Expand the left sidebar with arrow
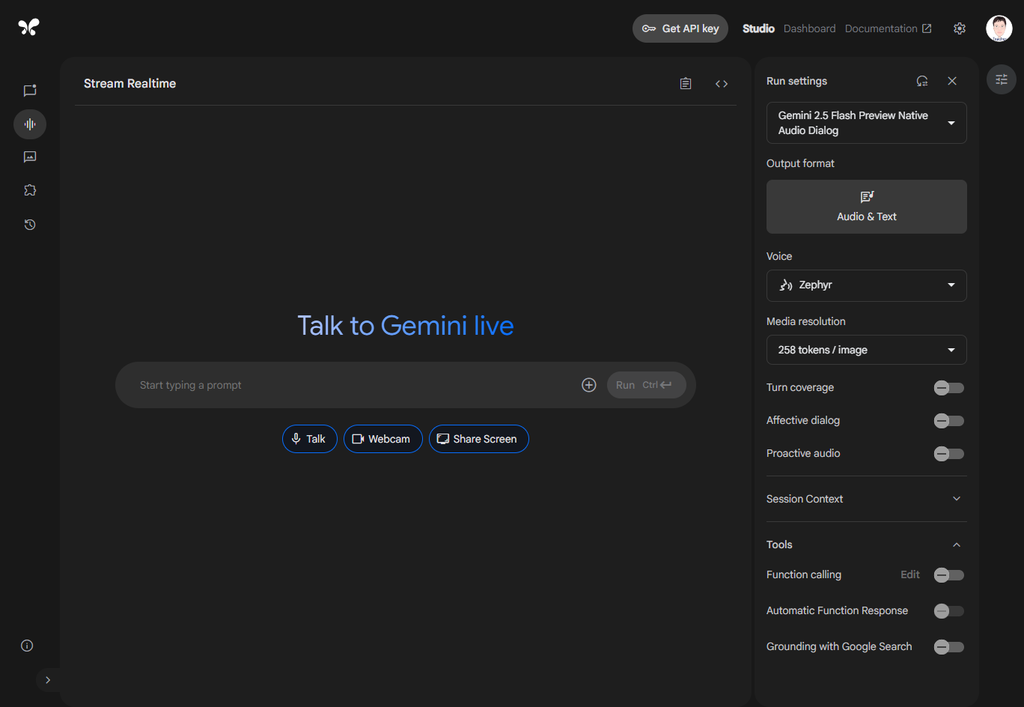This screenshot has height=707, width=1024. point(48,680)
